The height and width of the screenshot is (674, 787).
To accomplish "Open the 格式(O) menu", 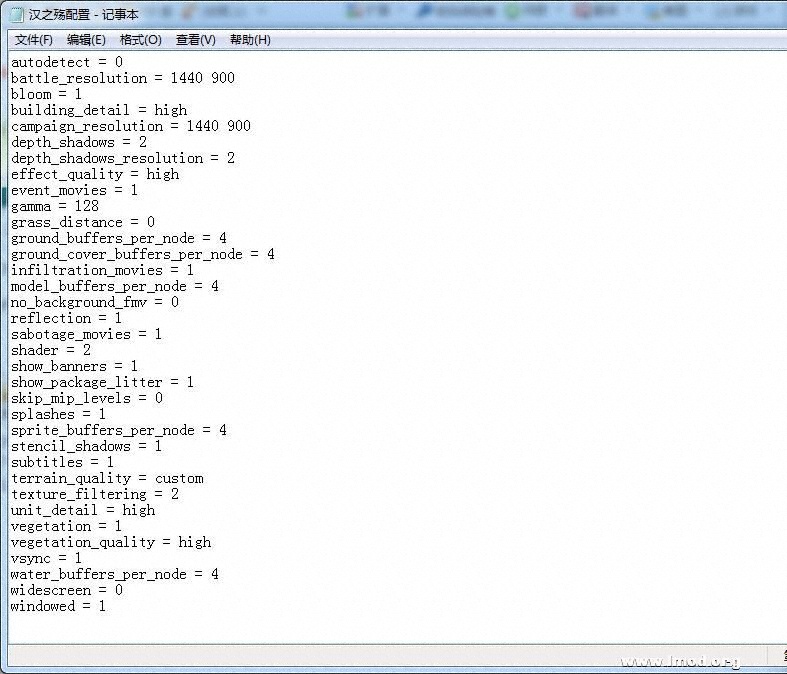I will [x=140, y=40].
